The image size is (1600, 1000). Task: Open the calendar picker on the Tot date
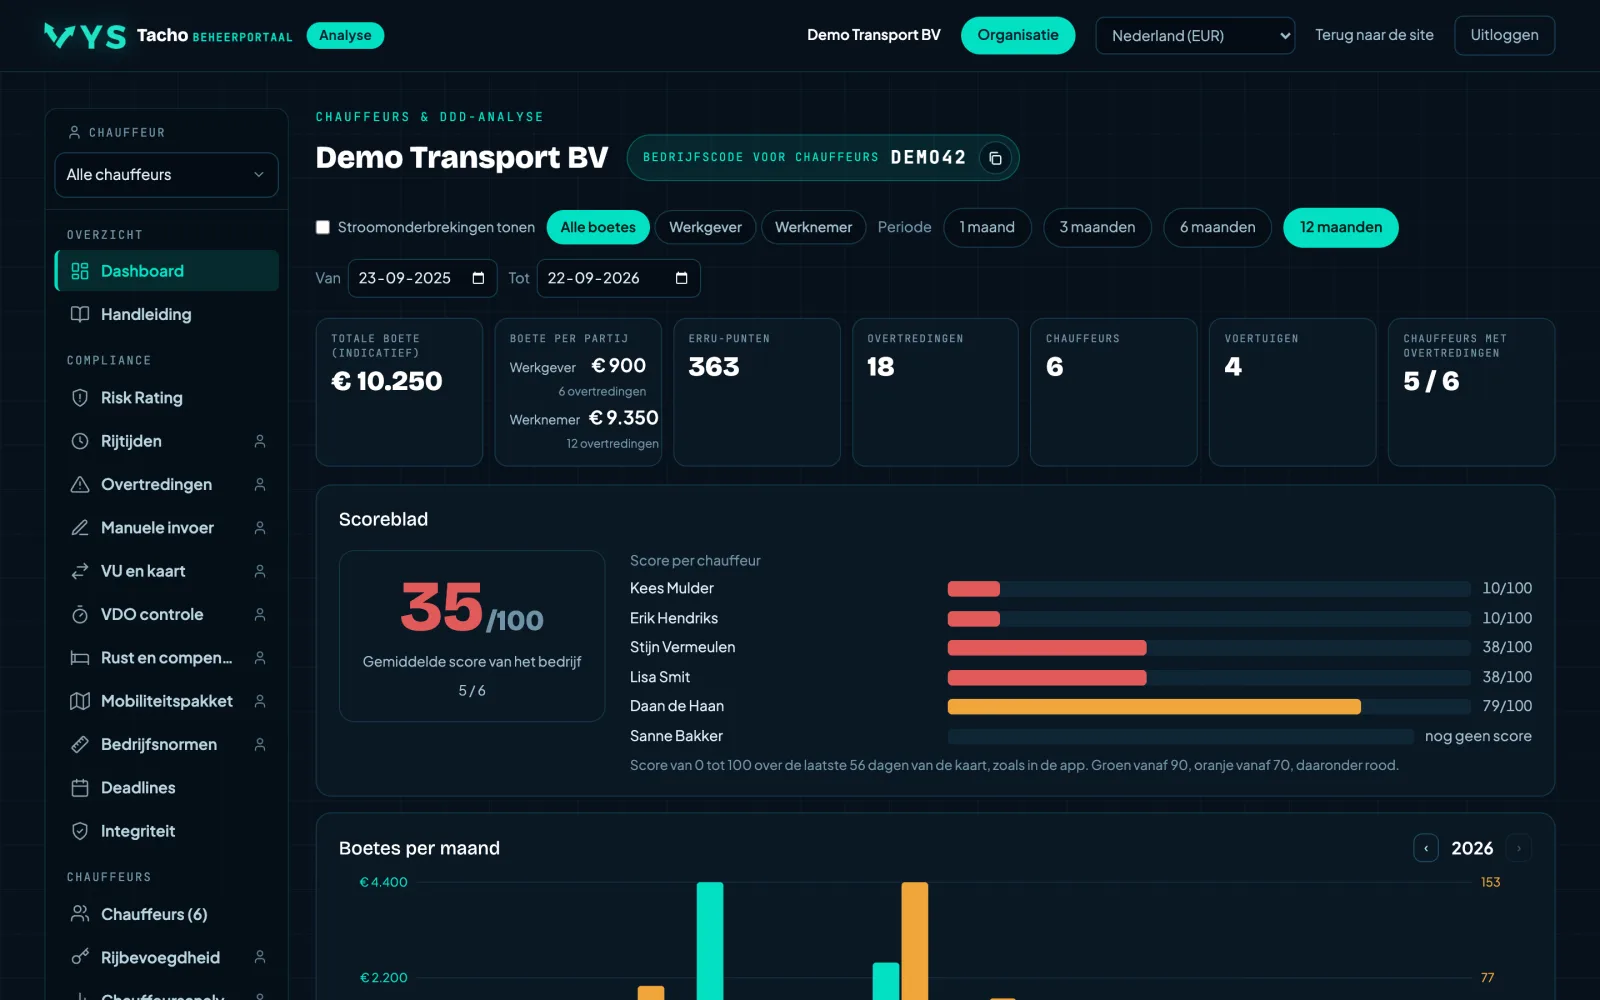click(x=681, y=278)
